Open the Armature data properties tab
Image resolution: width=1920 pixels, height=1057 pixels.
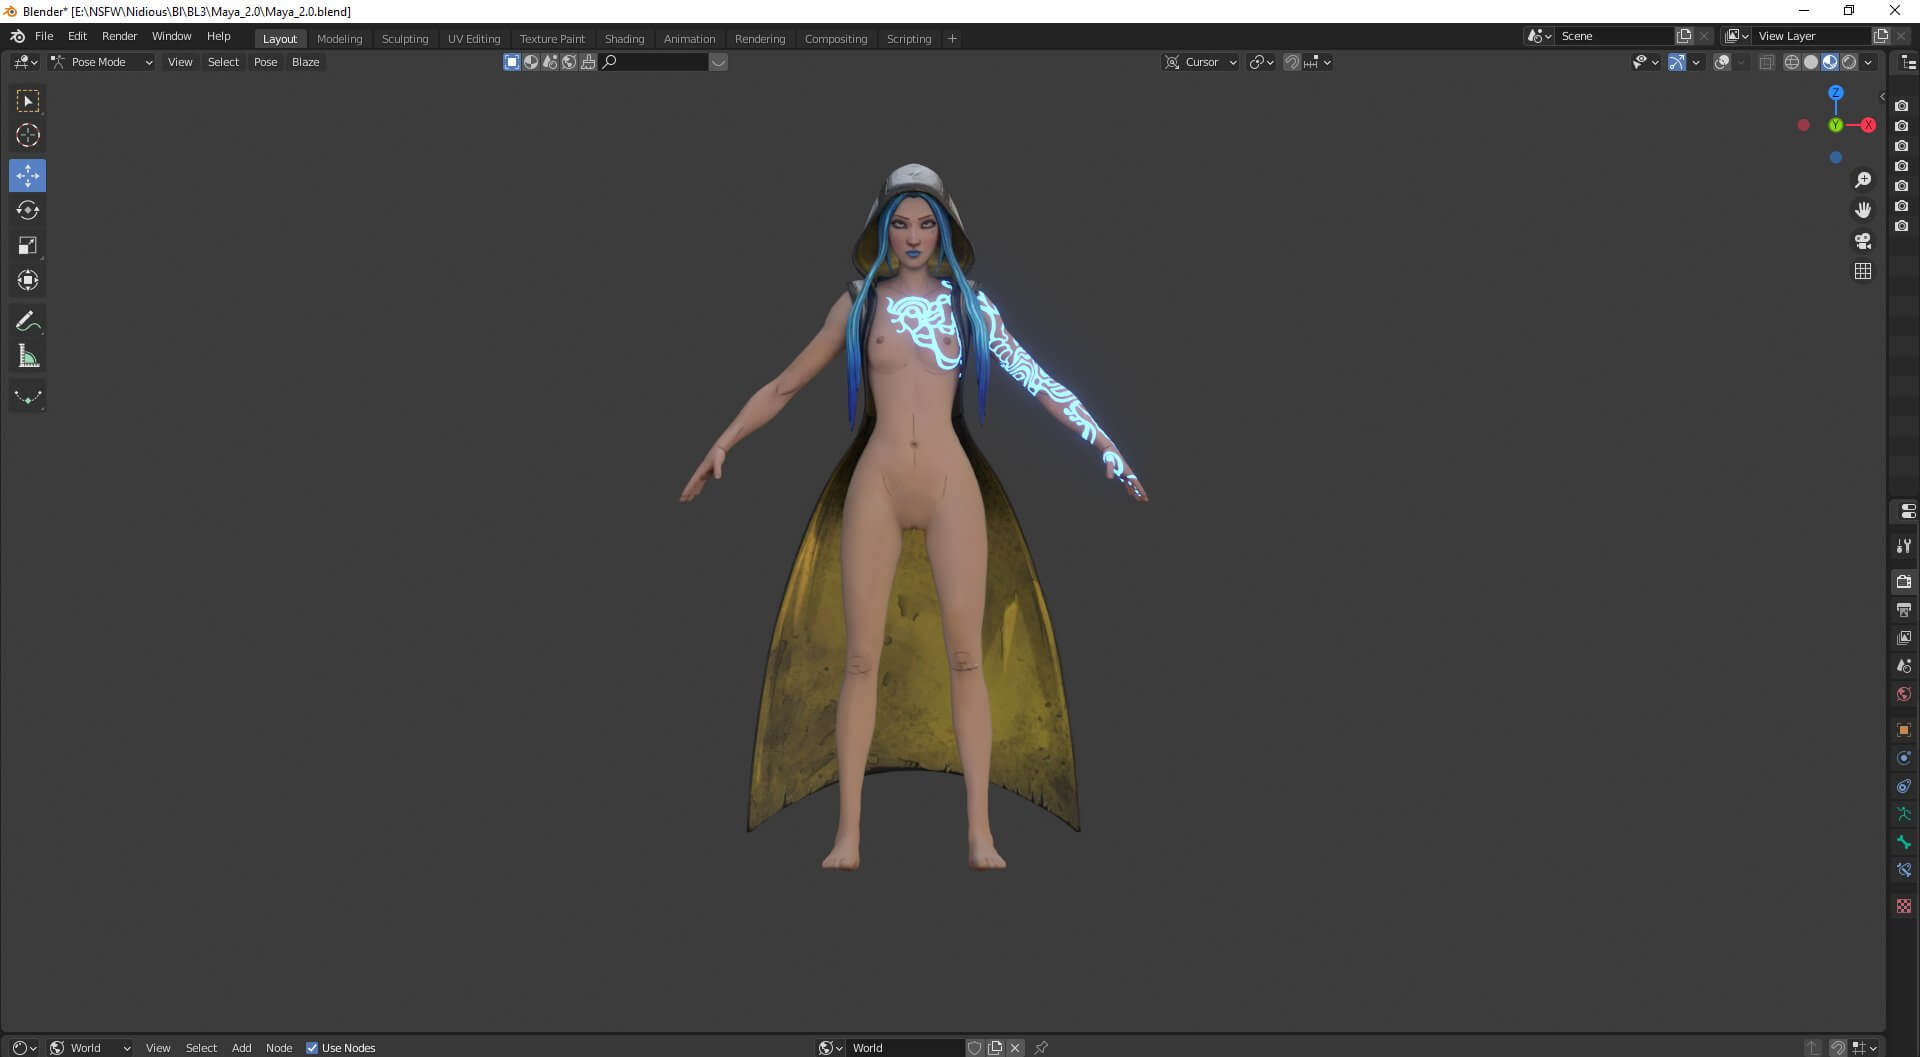[1904, 814]
